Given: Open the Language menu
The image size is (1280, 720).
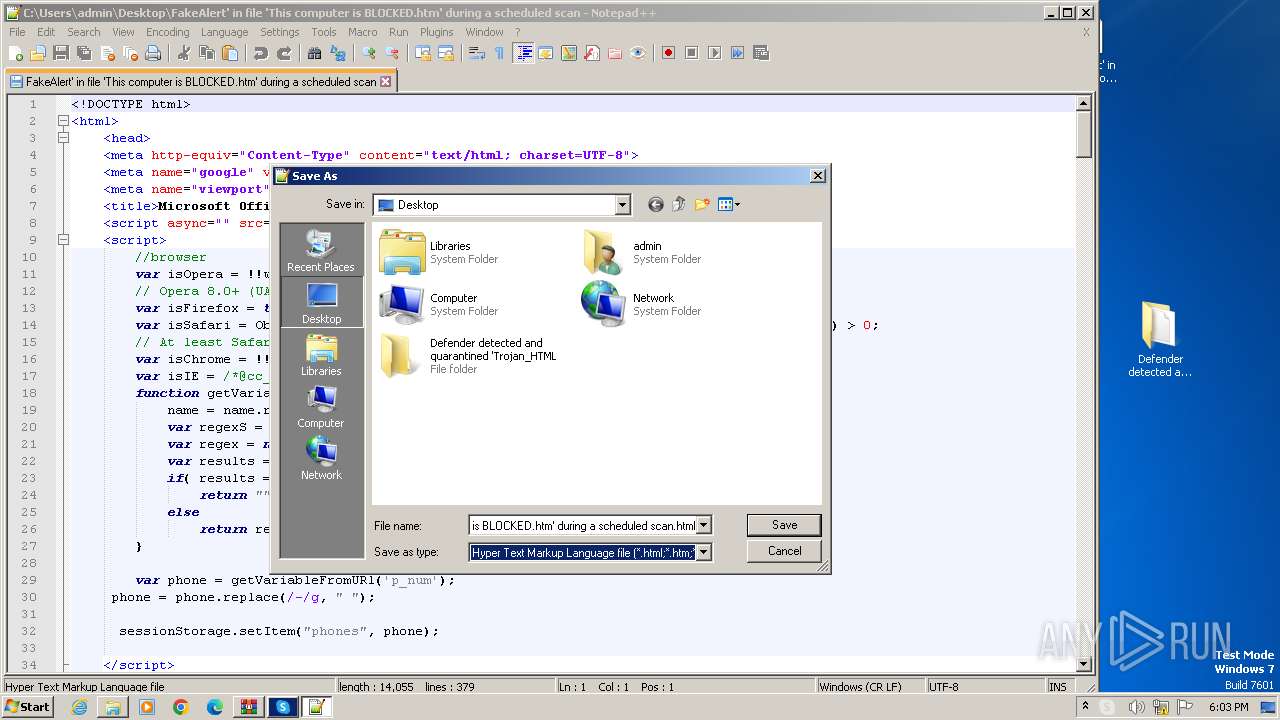Looking at the screenshot, I should coord(224,32).
